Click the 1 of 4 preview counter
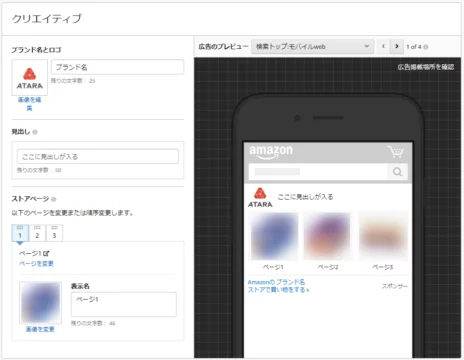 pos(414,47)
